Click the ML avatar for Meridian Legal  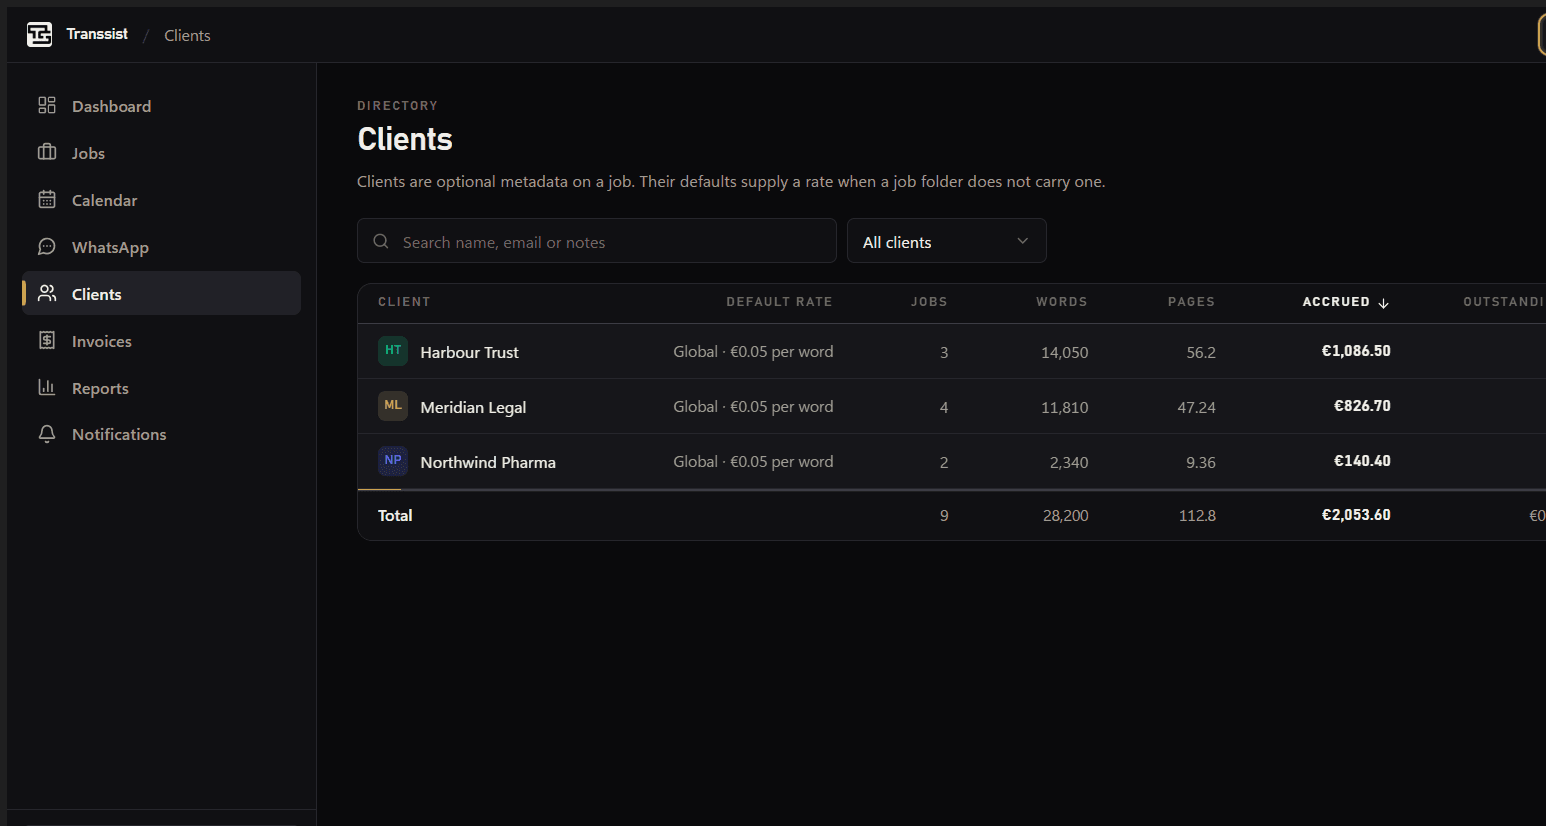[393, 406]
